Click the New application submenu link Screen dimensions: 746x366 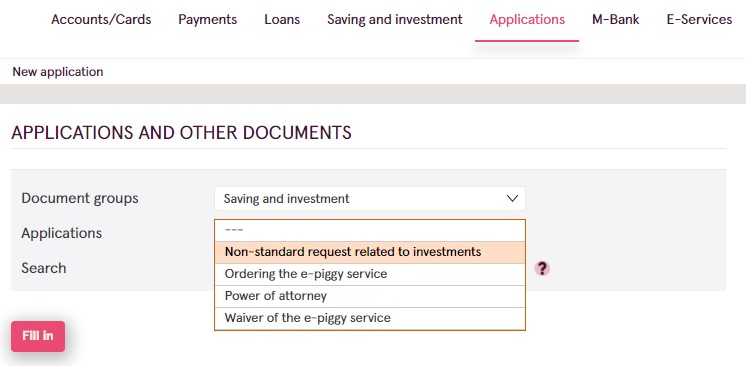click(58, 72)
